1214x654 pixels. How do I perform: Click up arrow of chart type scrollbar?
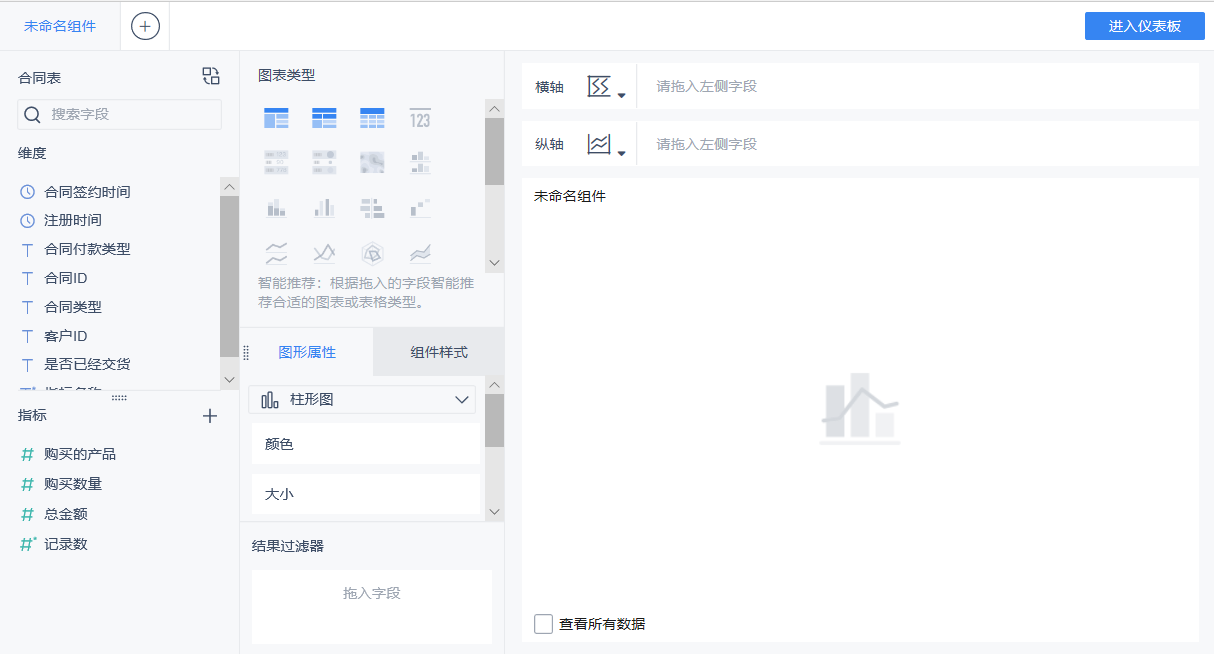click(494, 108)
